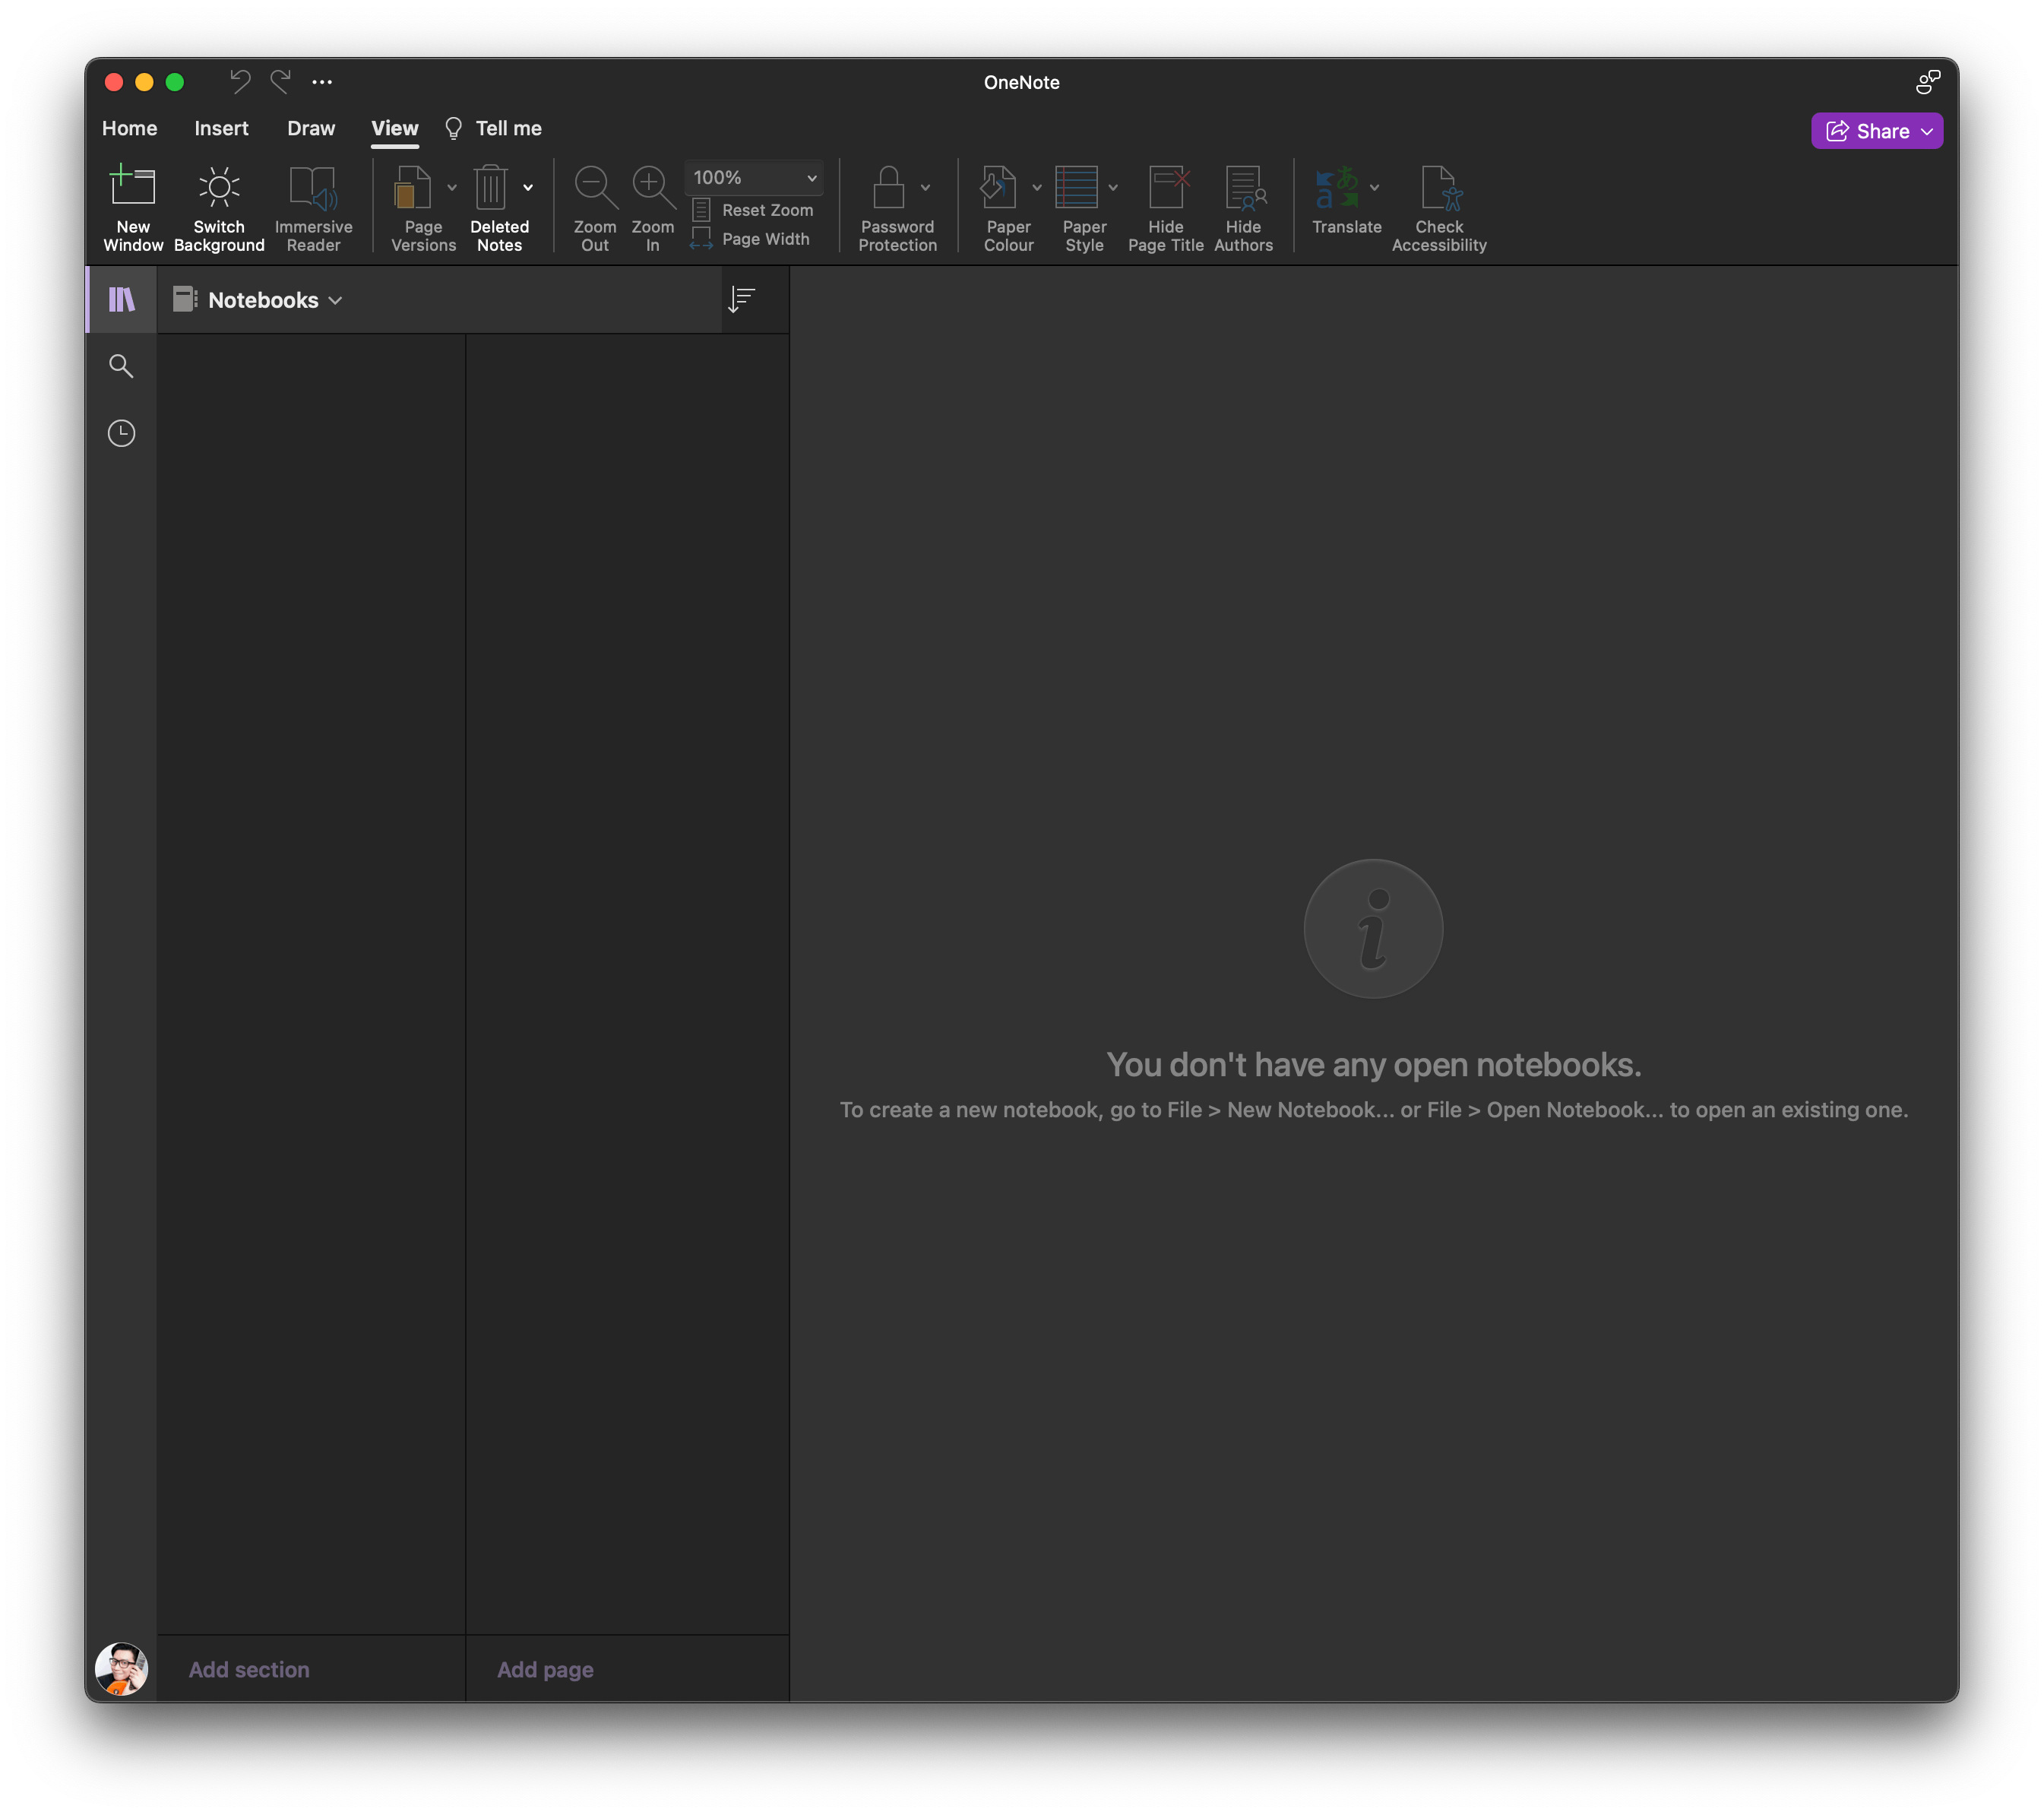Click the Zoom Out magnifier
2044x1815 pixels.
[594, 188]
